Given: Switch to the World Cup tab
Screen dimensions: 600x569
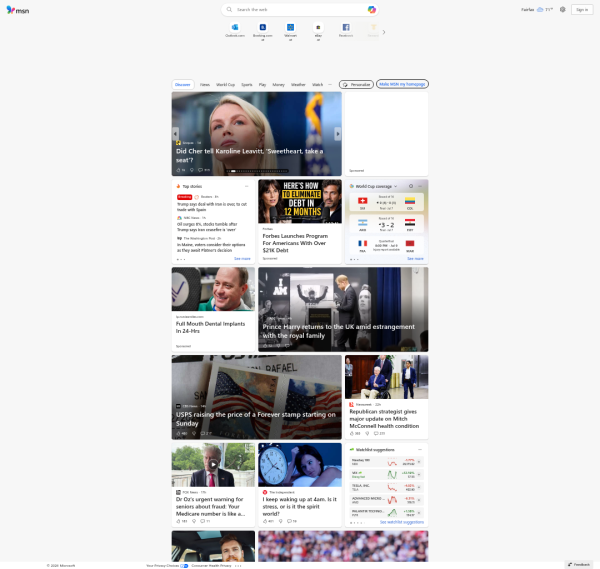Looking at the screenshot, I should point(225,85).
